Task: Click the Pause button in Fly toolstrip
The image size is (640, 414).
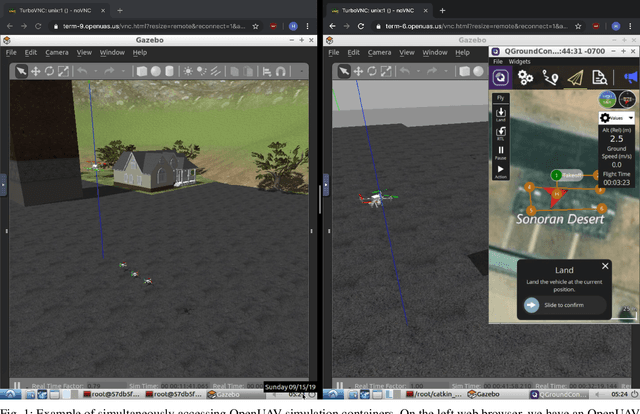Action: (x=501, y=152)
